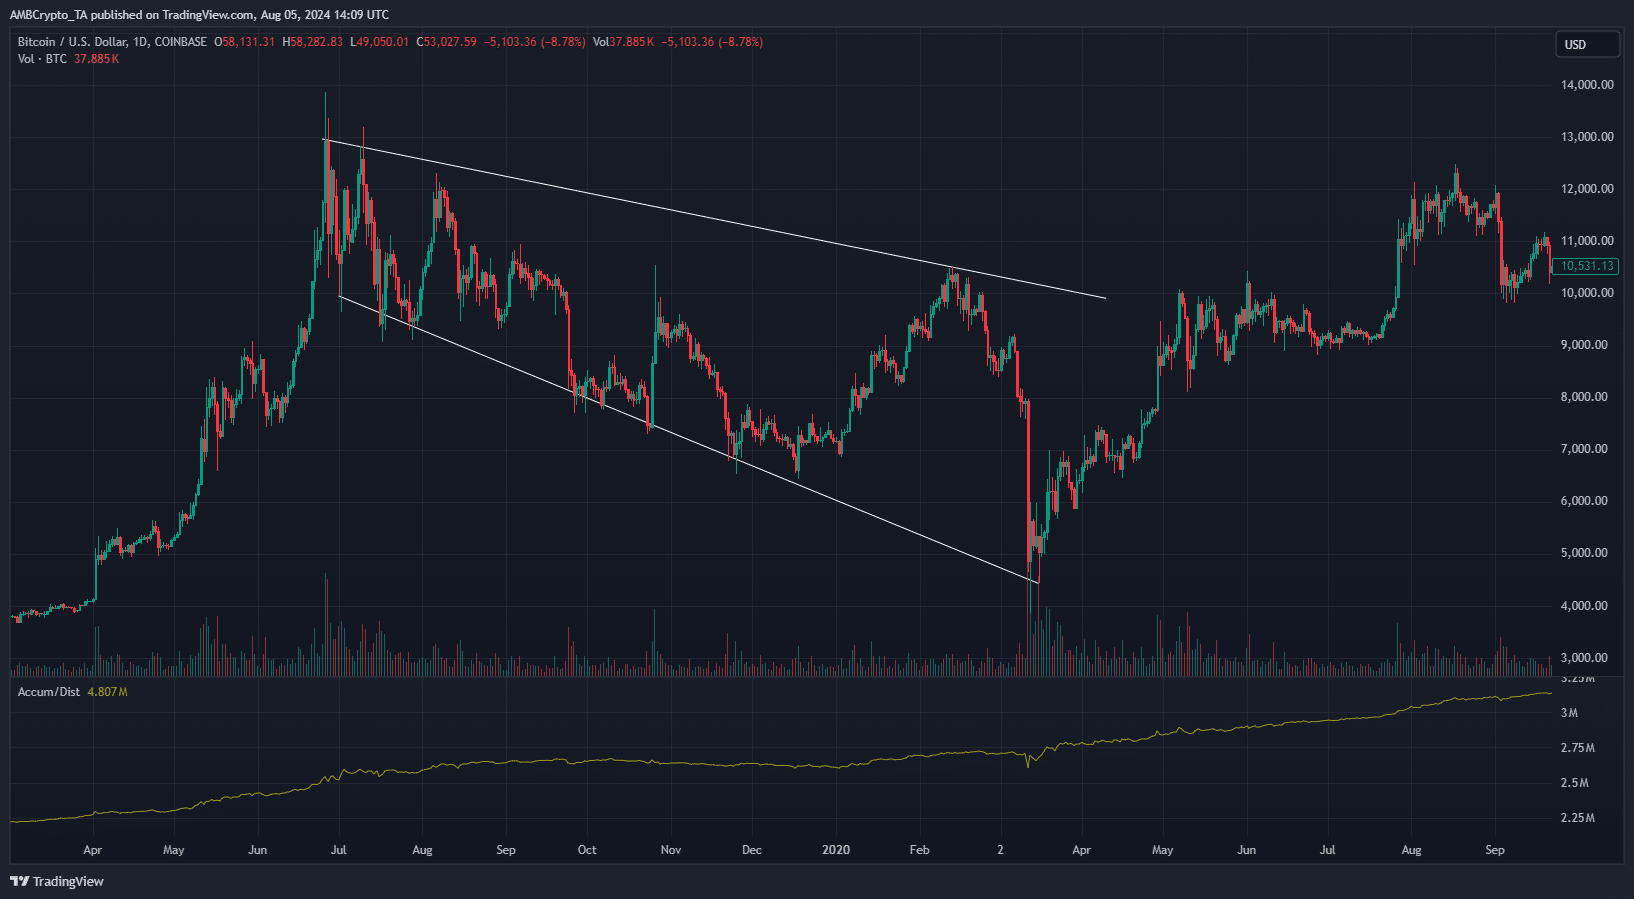Click the 2.5M Accum/Dist axis label
The image size is (1634, 899).
click(1574, 783)
